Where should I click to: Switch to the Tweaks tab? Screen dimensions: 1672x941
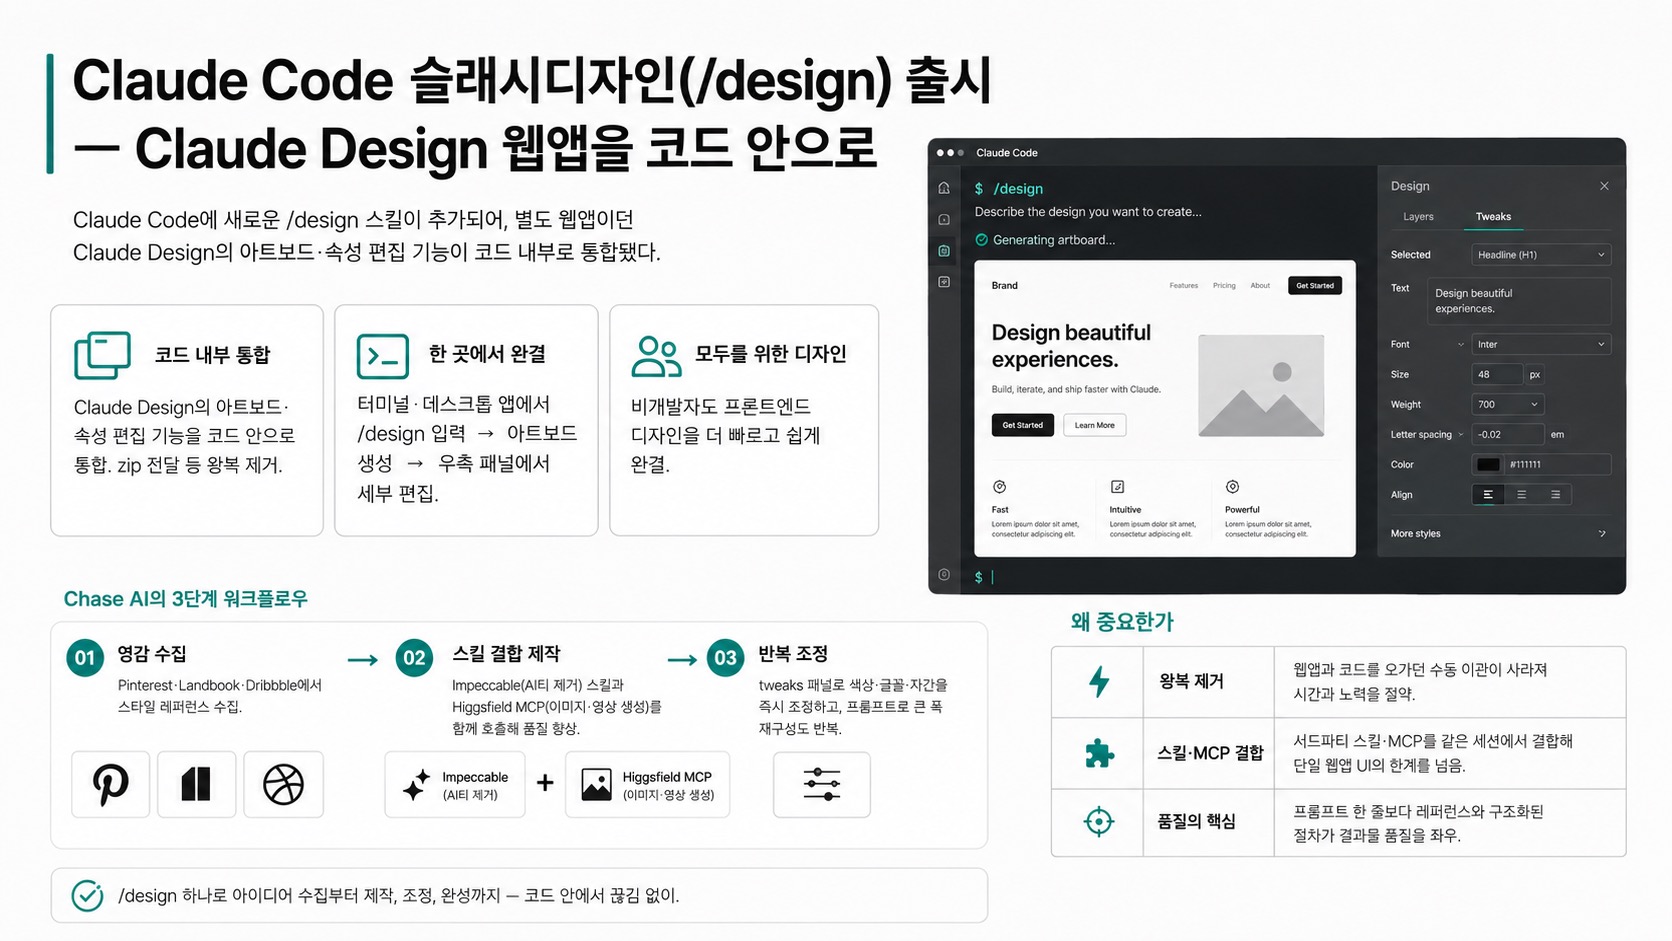point(1493,217)
